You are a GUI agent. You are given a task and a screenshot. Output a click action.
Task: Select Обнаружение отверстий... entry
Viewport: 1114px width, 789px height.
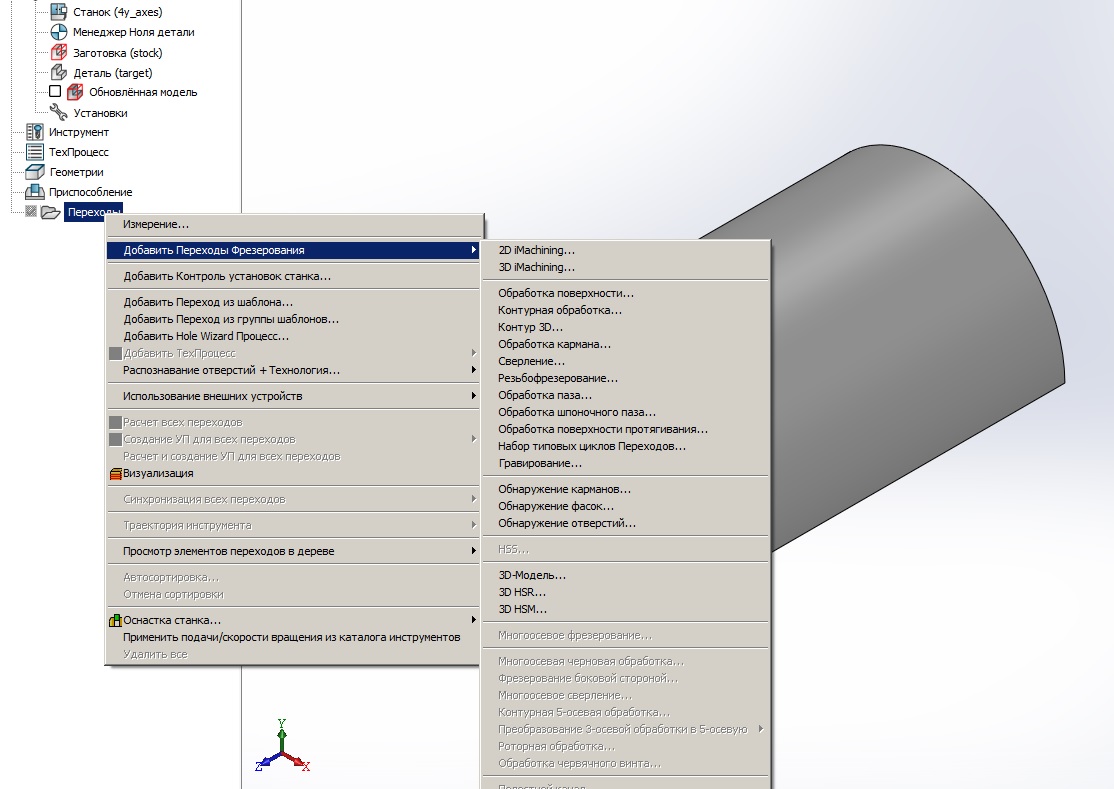coord(625,523)
